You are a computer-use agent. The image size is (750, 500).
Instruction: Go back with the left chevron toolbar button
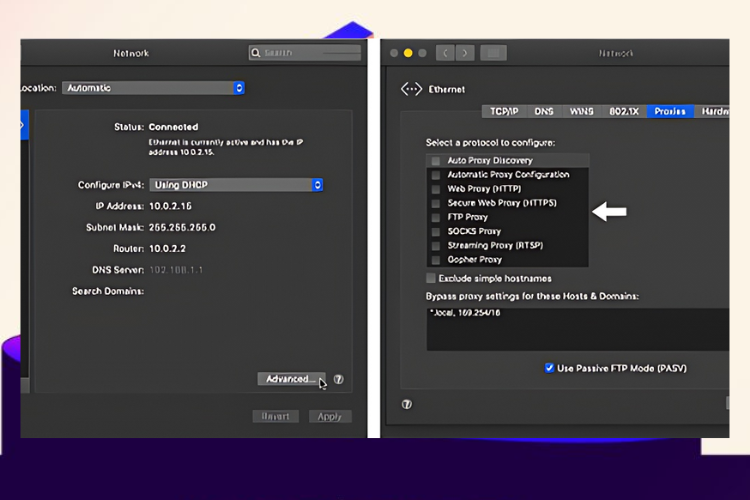tap(445, 53)
